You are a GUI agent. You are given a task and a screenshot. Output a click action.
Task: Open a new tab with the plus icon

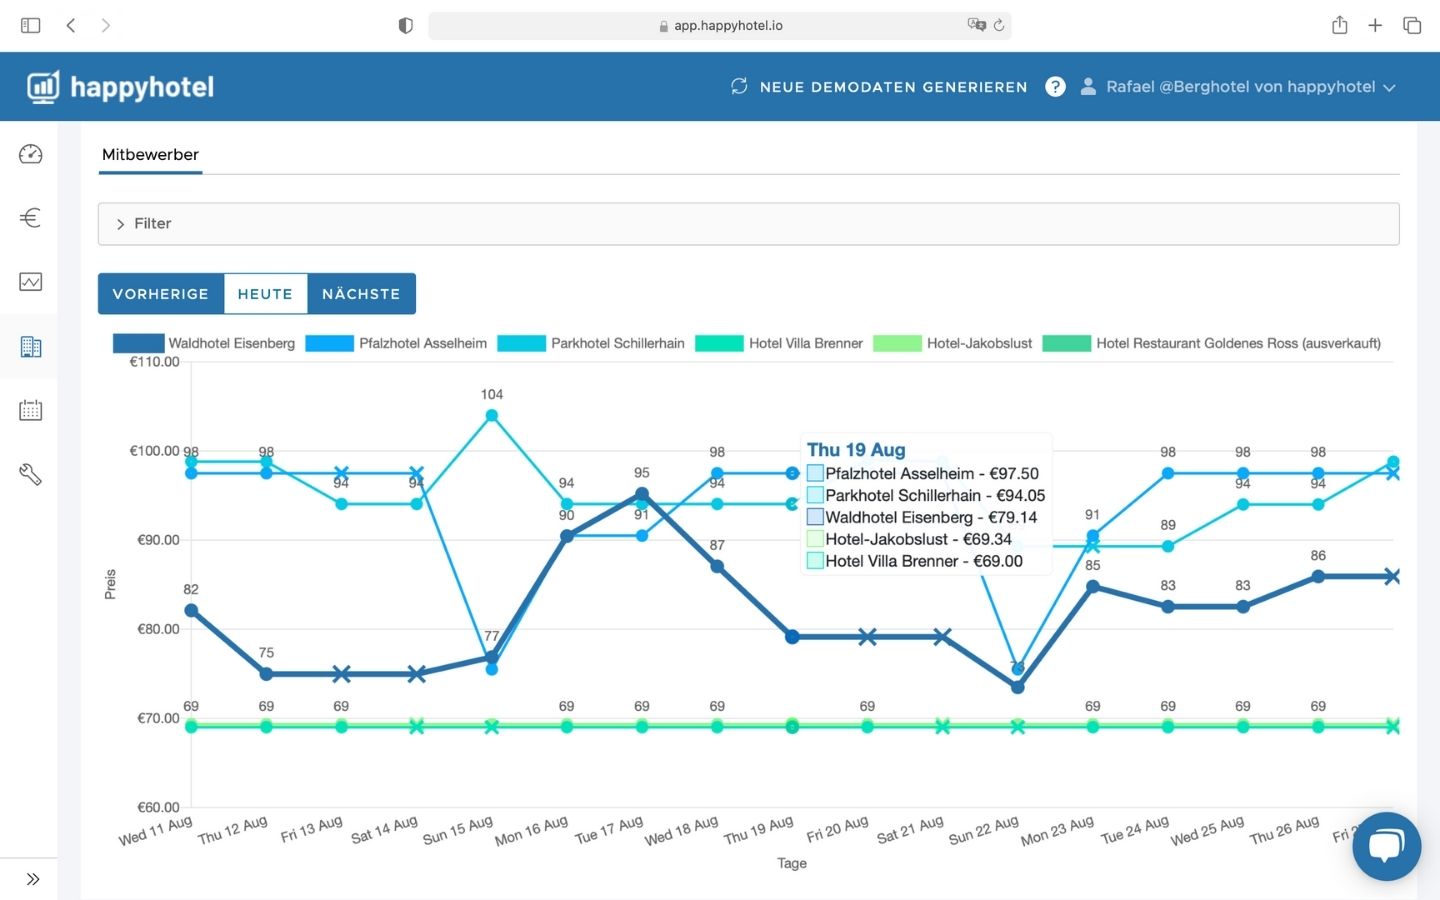[1375, 25]
